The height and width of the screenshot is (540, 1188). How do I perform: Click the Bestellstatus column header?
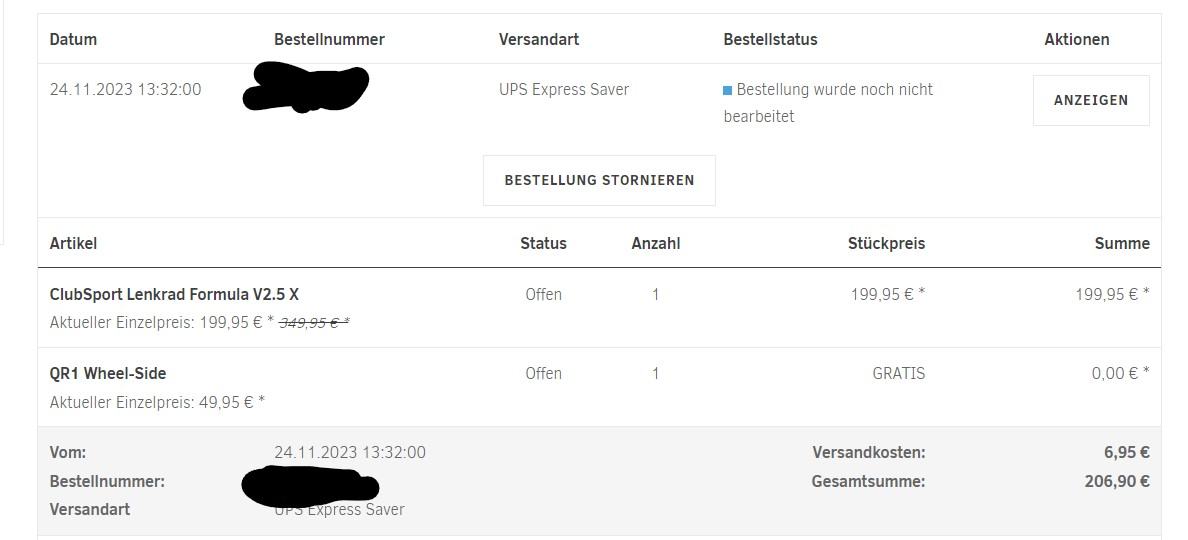[770, 39]
